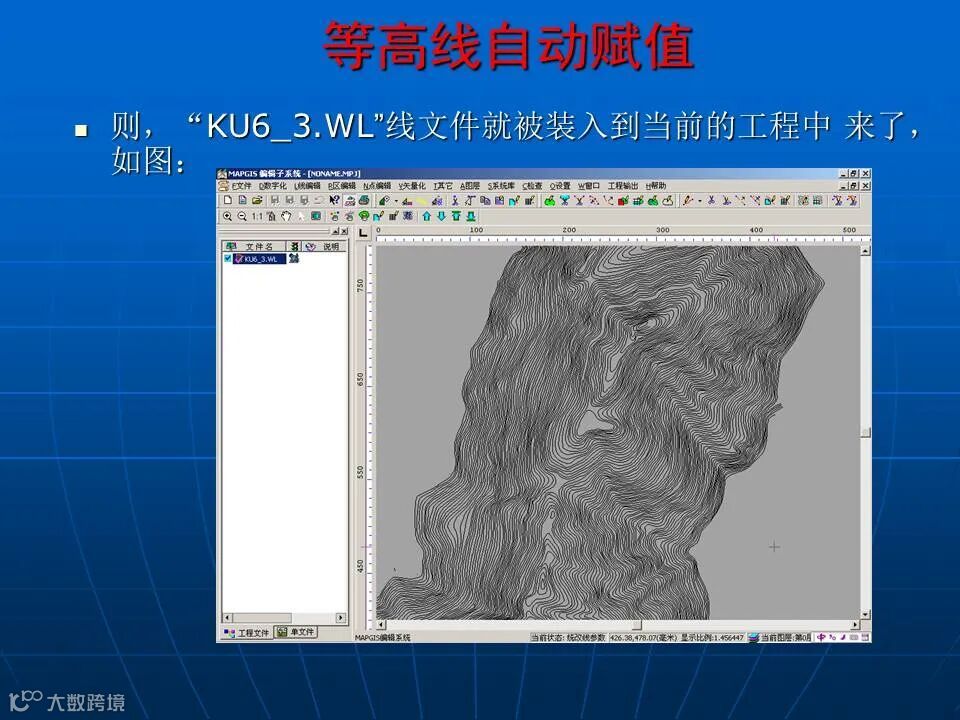Click the Open folder icon in toolbar
The height and width of the screenshot is (720, 960).
tap(257, 200)
